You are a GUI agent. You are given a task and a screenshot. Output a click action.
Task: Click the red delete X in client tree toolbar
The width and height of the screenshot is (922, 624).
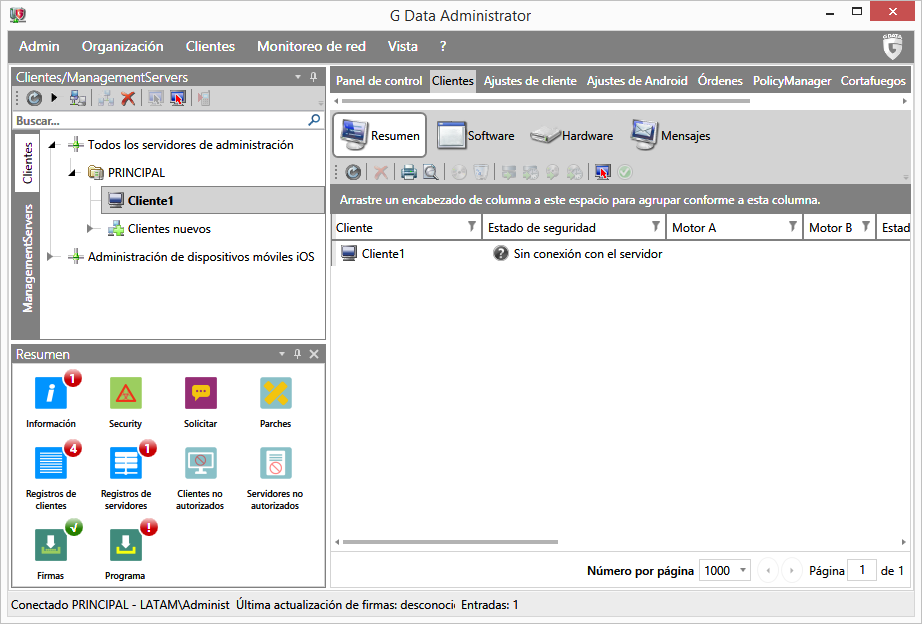coord(128,98)
